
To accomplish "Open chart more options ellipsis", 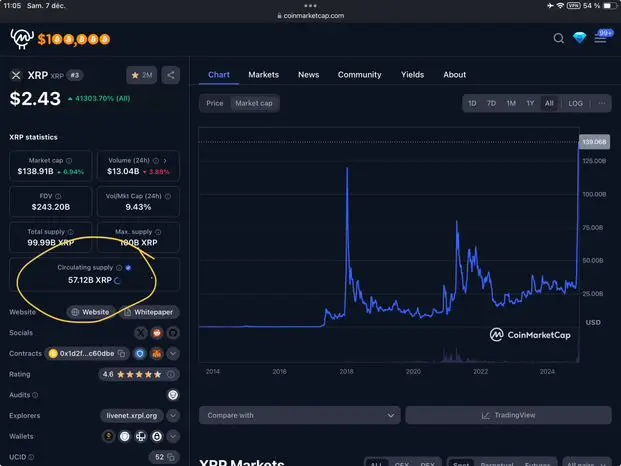I will coord(602,103).
